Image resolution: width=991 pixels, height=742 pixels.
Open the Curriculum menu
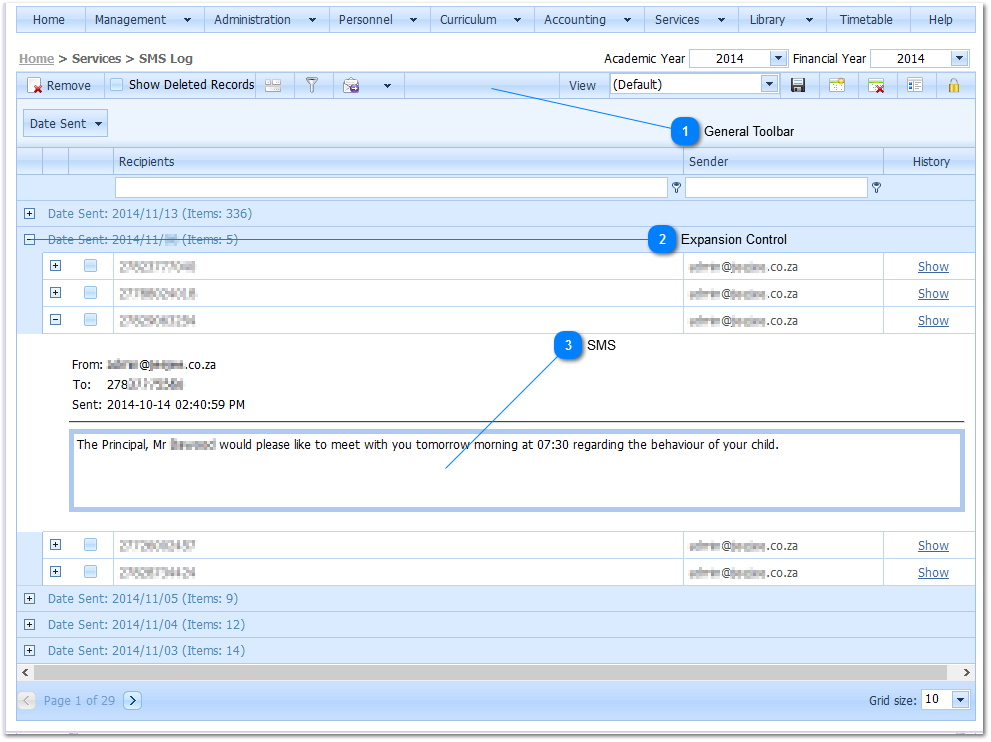coord(481,20)
